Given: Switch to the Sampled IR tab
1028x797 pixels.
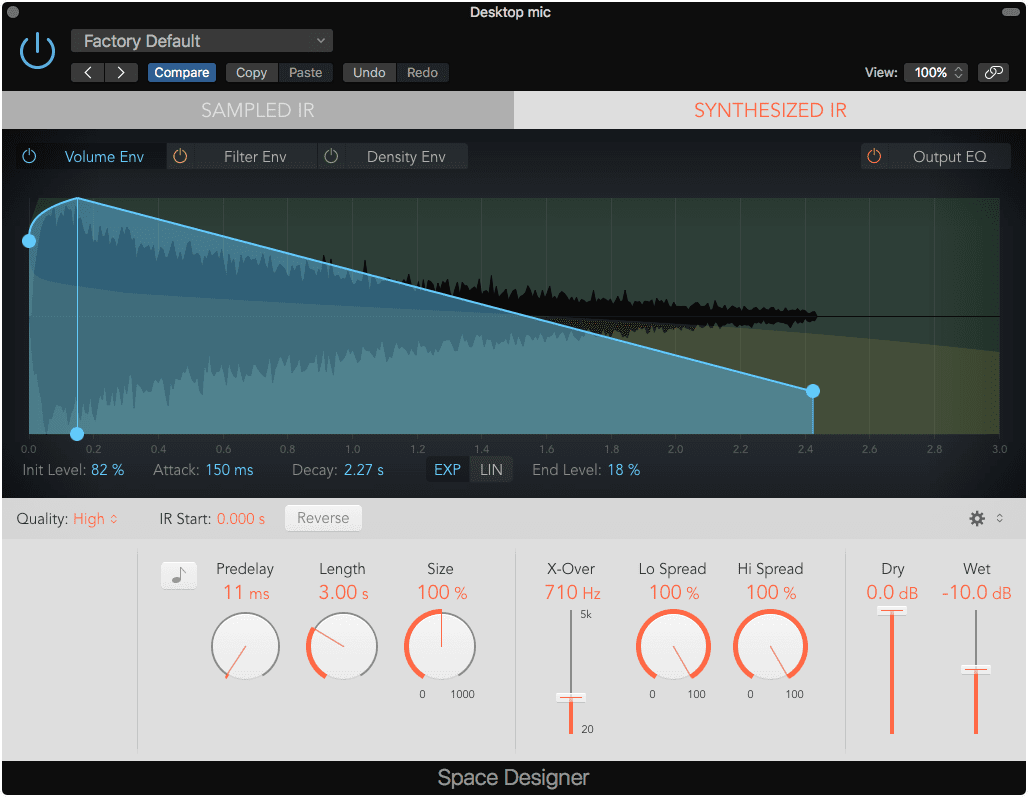Looking at the screenshot, I should (258, 110).
